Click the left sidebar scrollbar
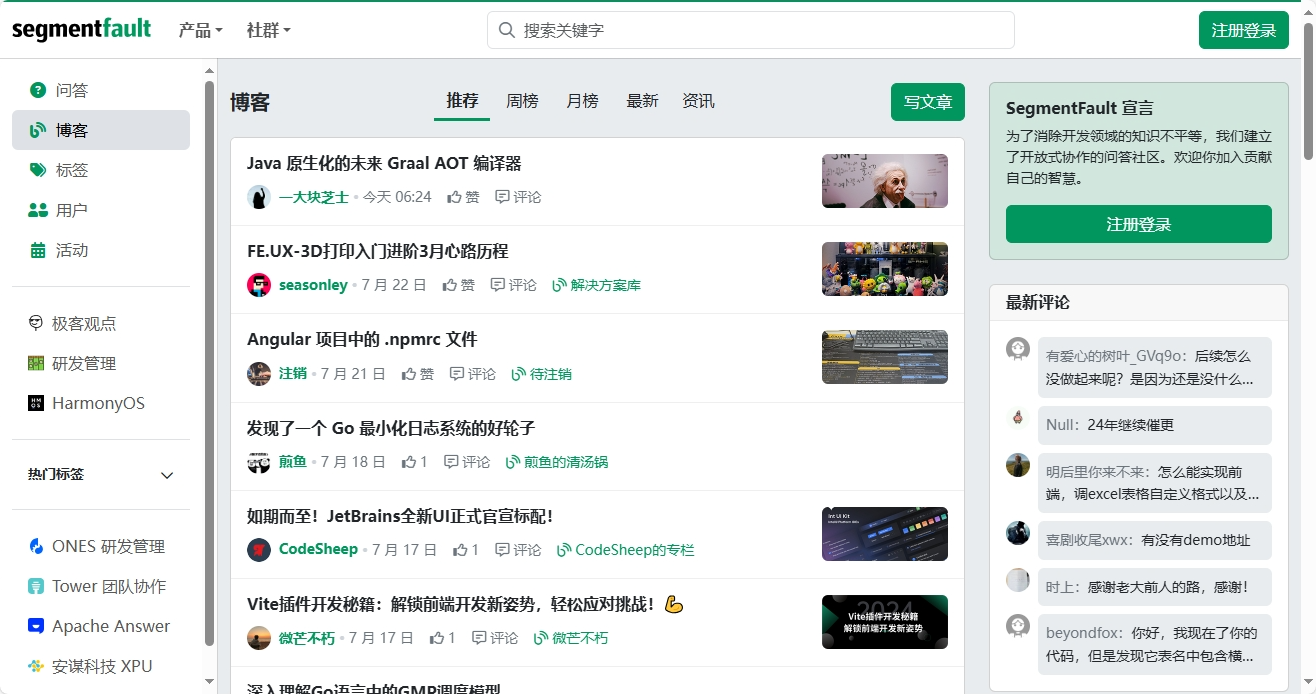 click(209, 365)
